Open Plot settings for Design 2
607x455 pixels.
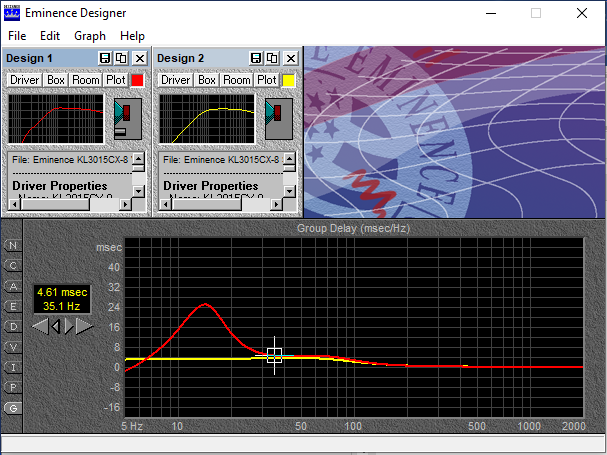click(267, 80)
